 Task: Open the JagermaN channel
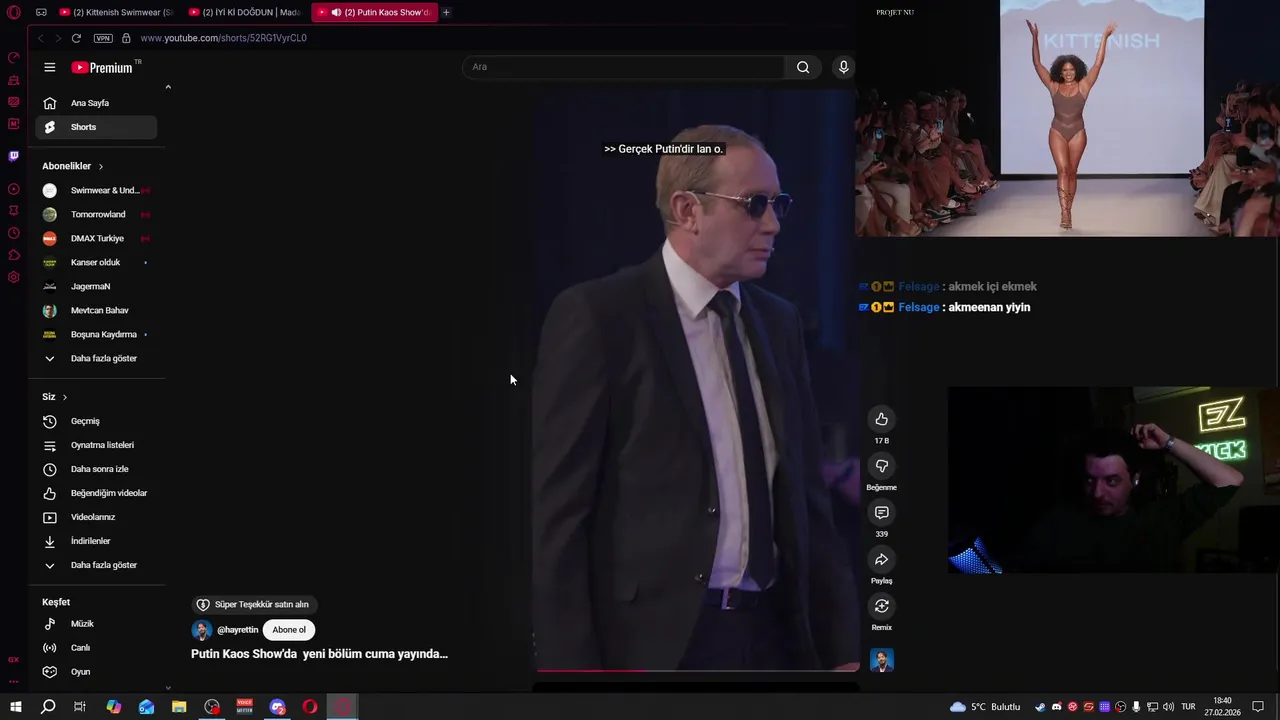[96, 286]
